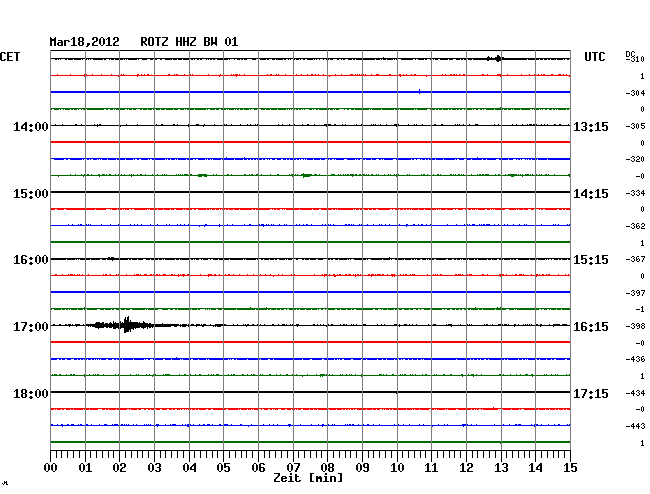The image size is (650, 494).
Task: Click the "00" minute axis tick label
Action: (51, 467)
